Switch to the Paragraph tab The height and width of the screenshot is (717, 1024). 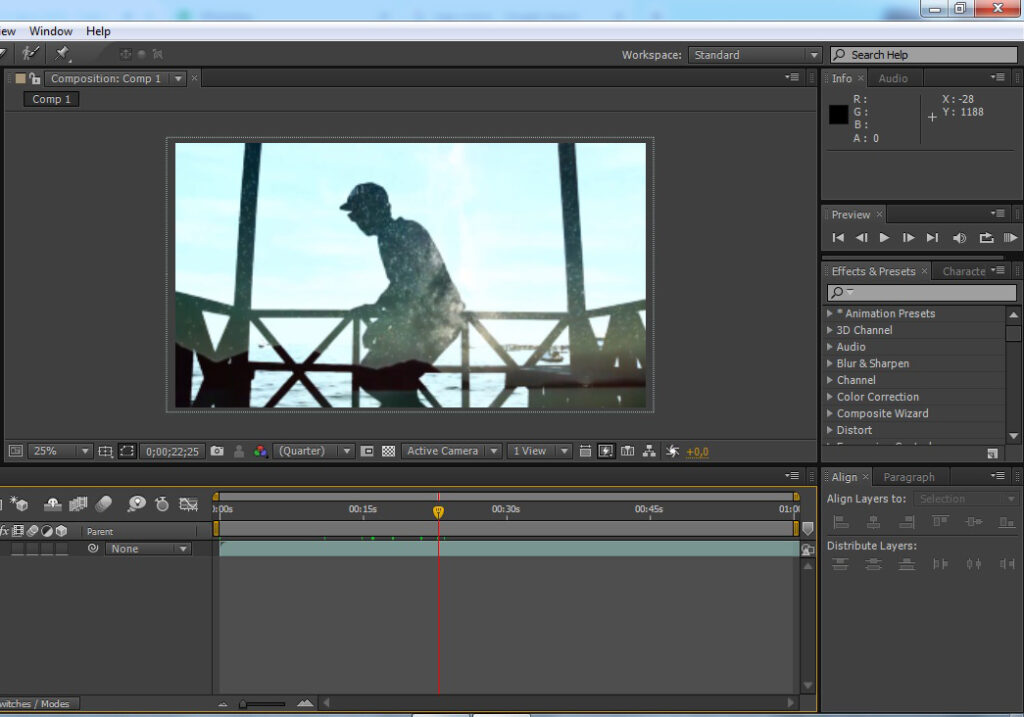point(909,477)
